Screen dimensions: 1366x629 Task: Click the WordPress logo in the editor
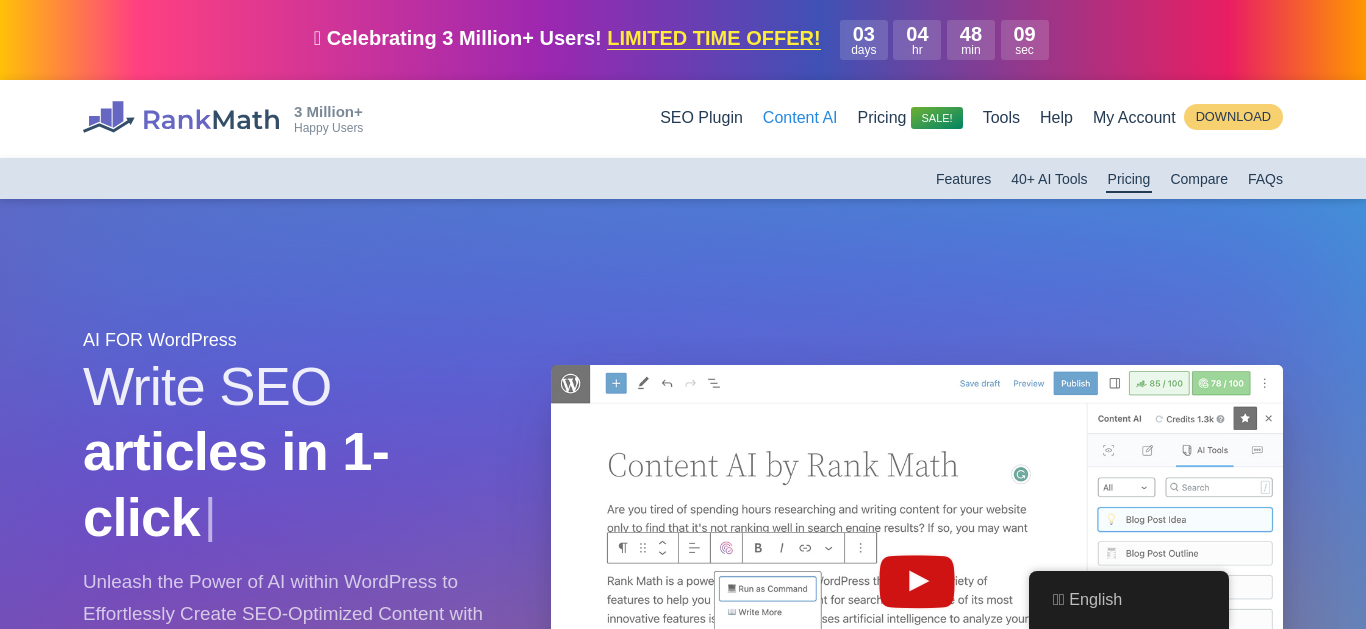click(x=571, y=384)
